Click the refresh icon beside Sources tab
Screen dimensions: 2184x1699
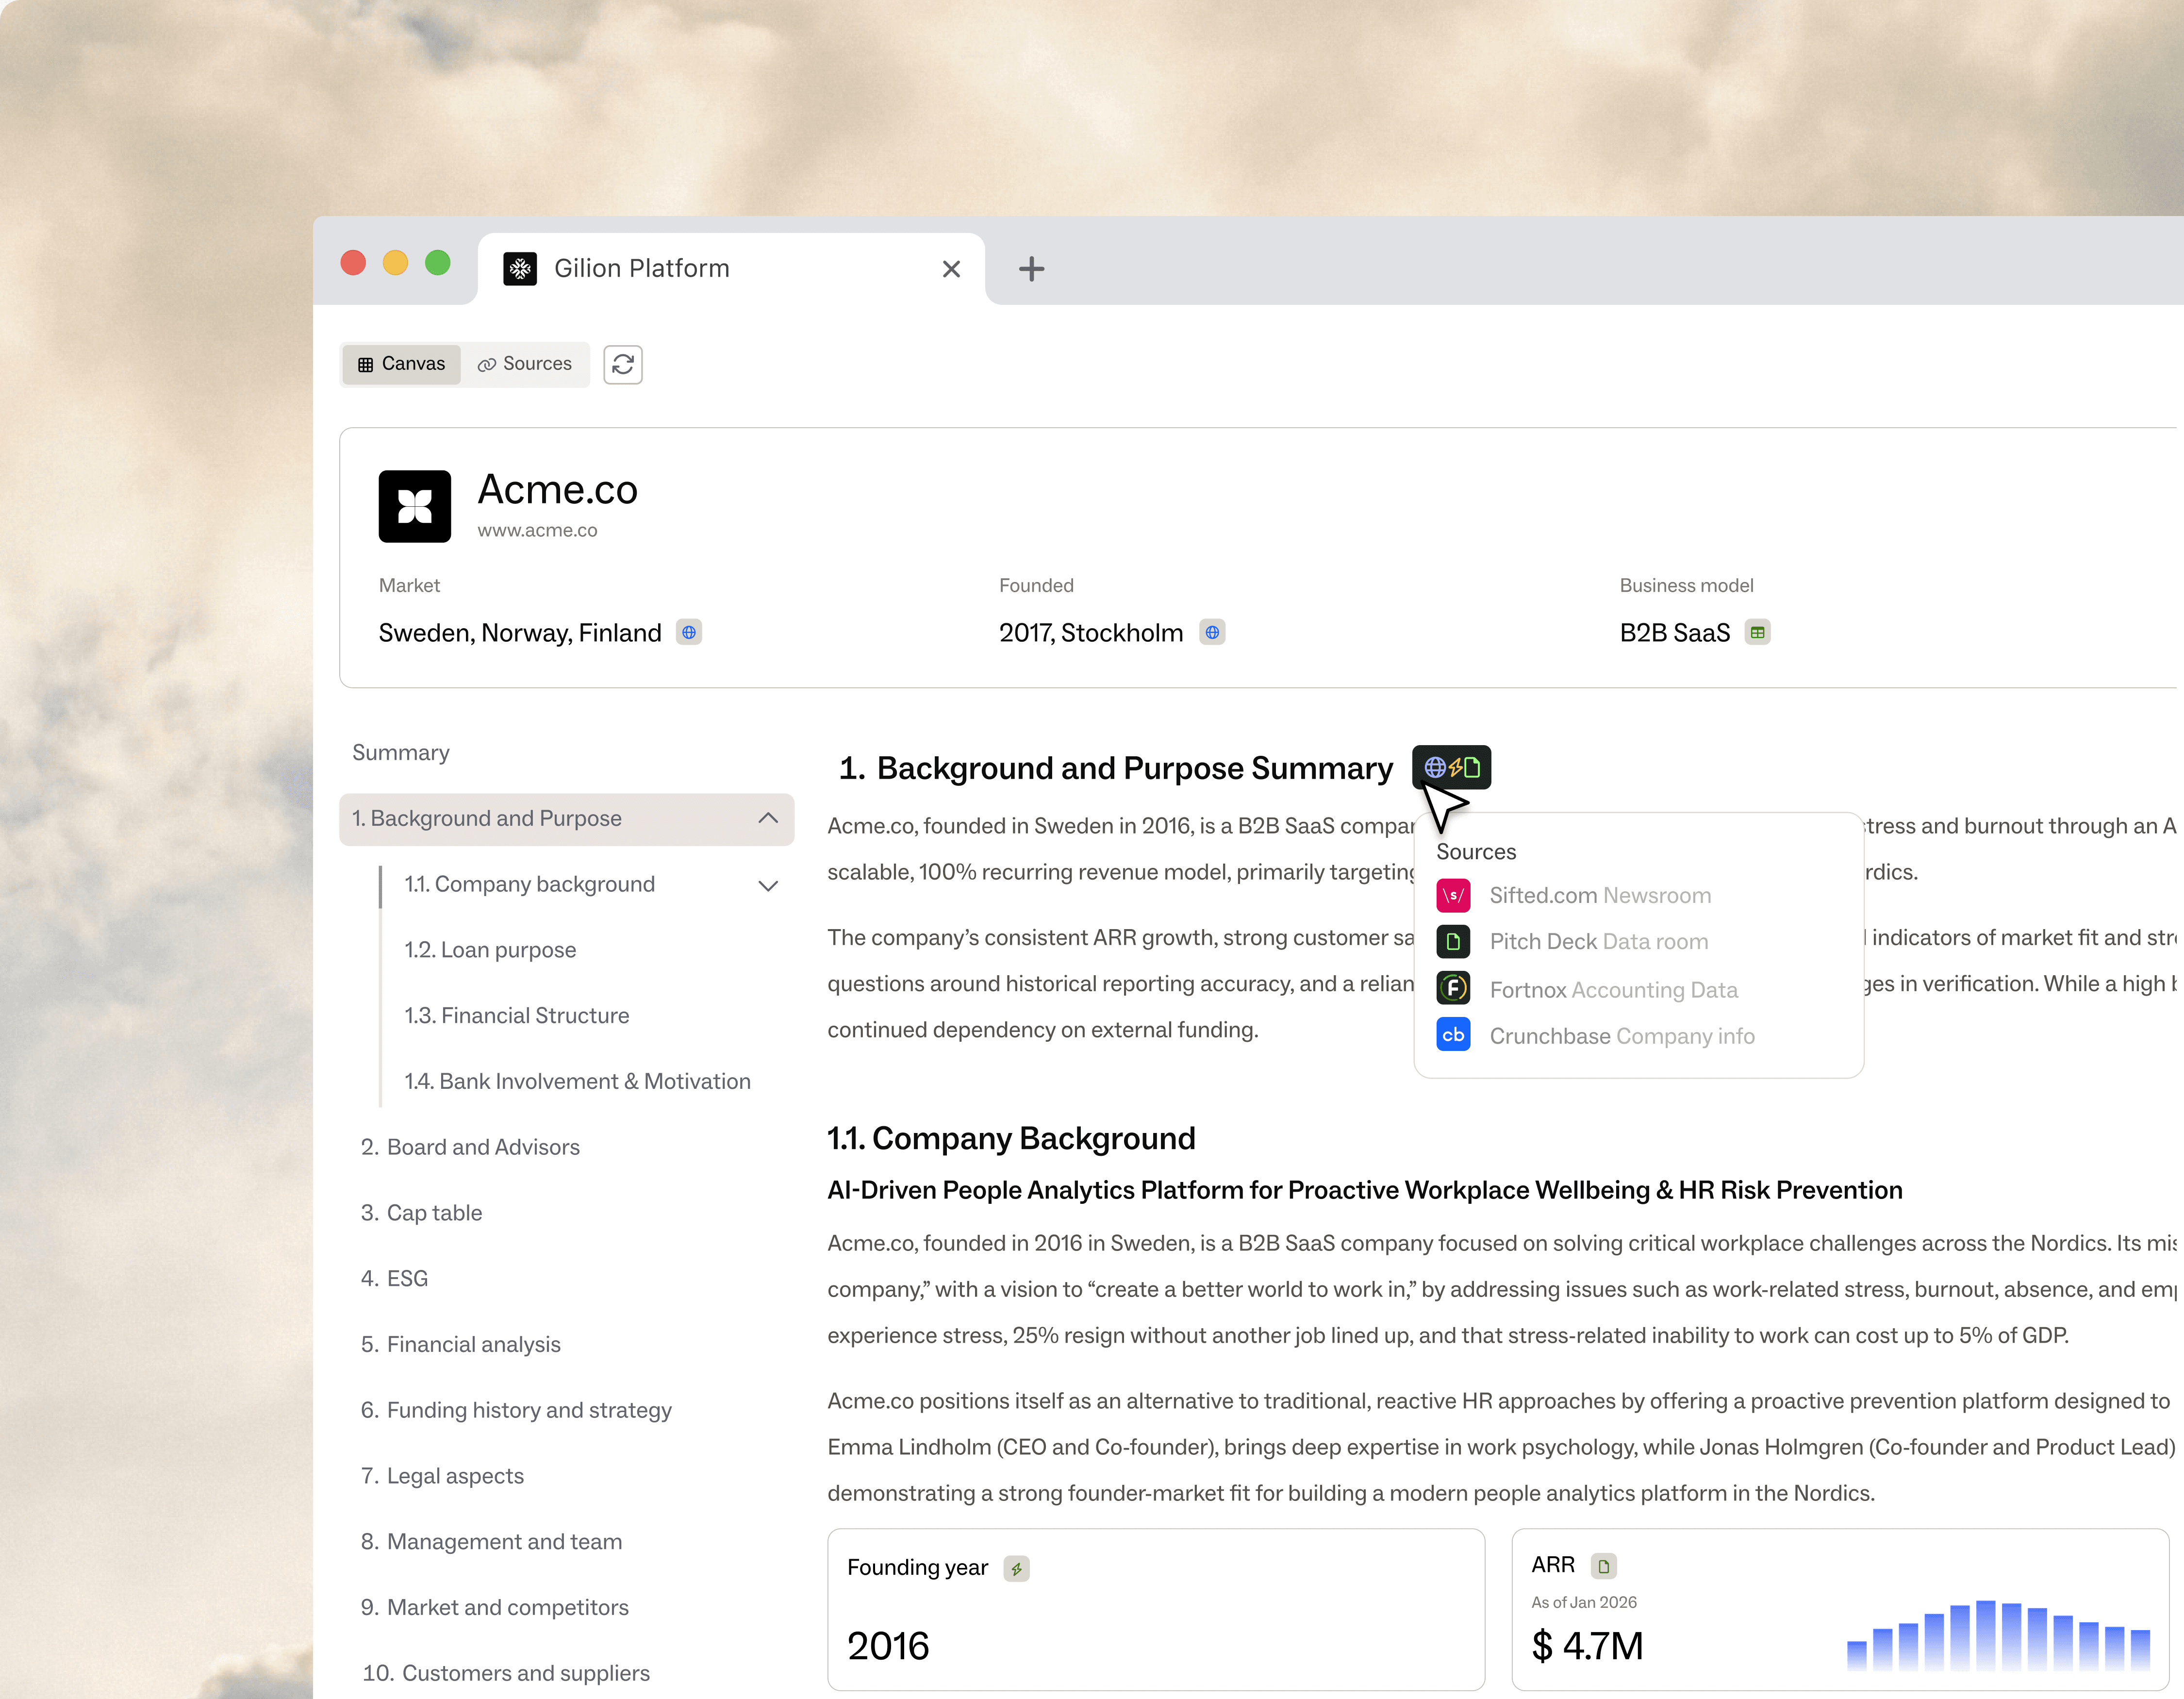click(x=622, y=364)
